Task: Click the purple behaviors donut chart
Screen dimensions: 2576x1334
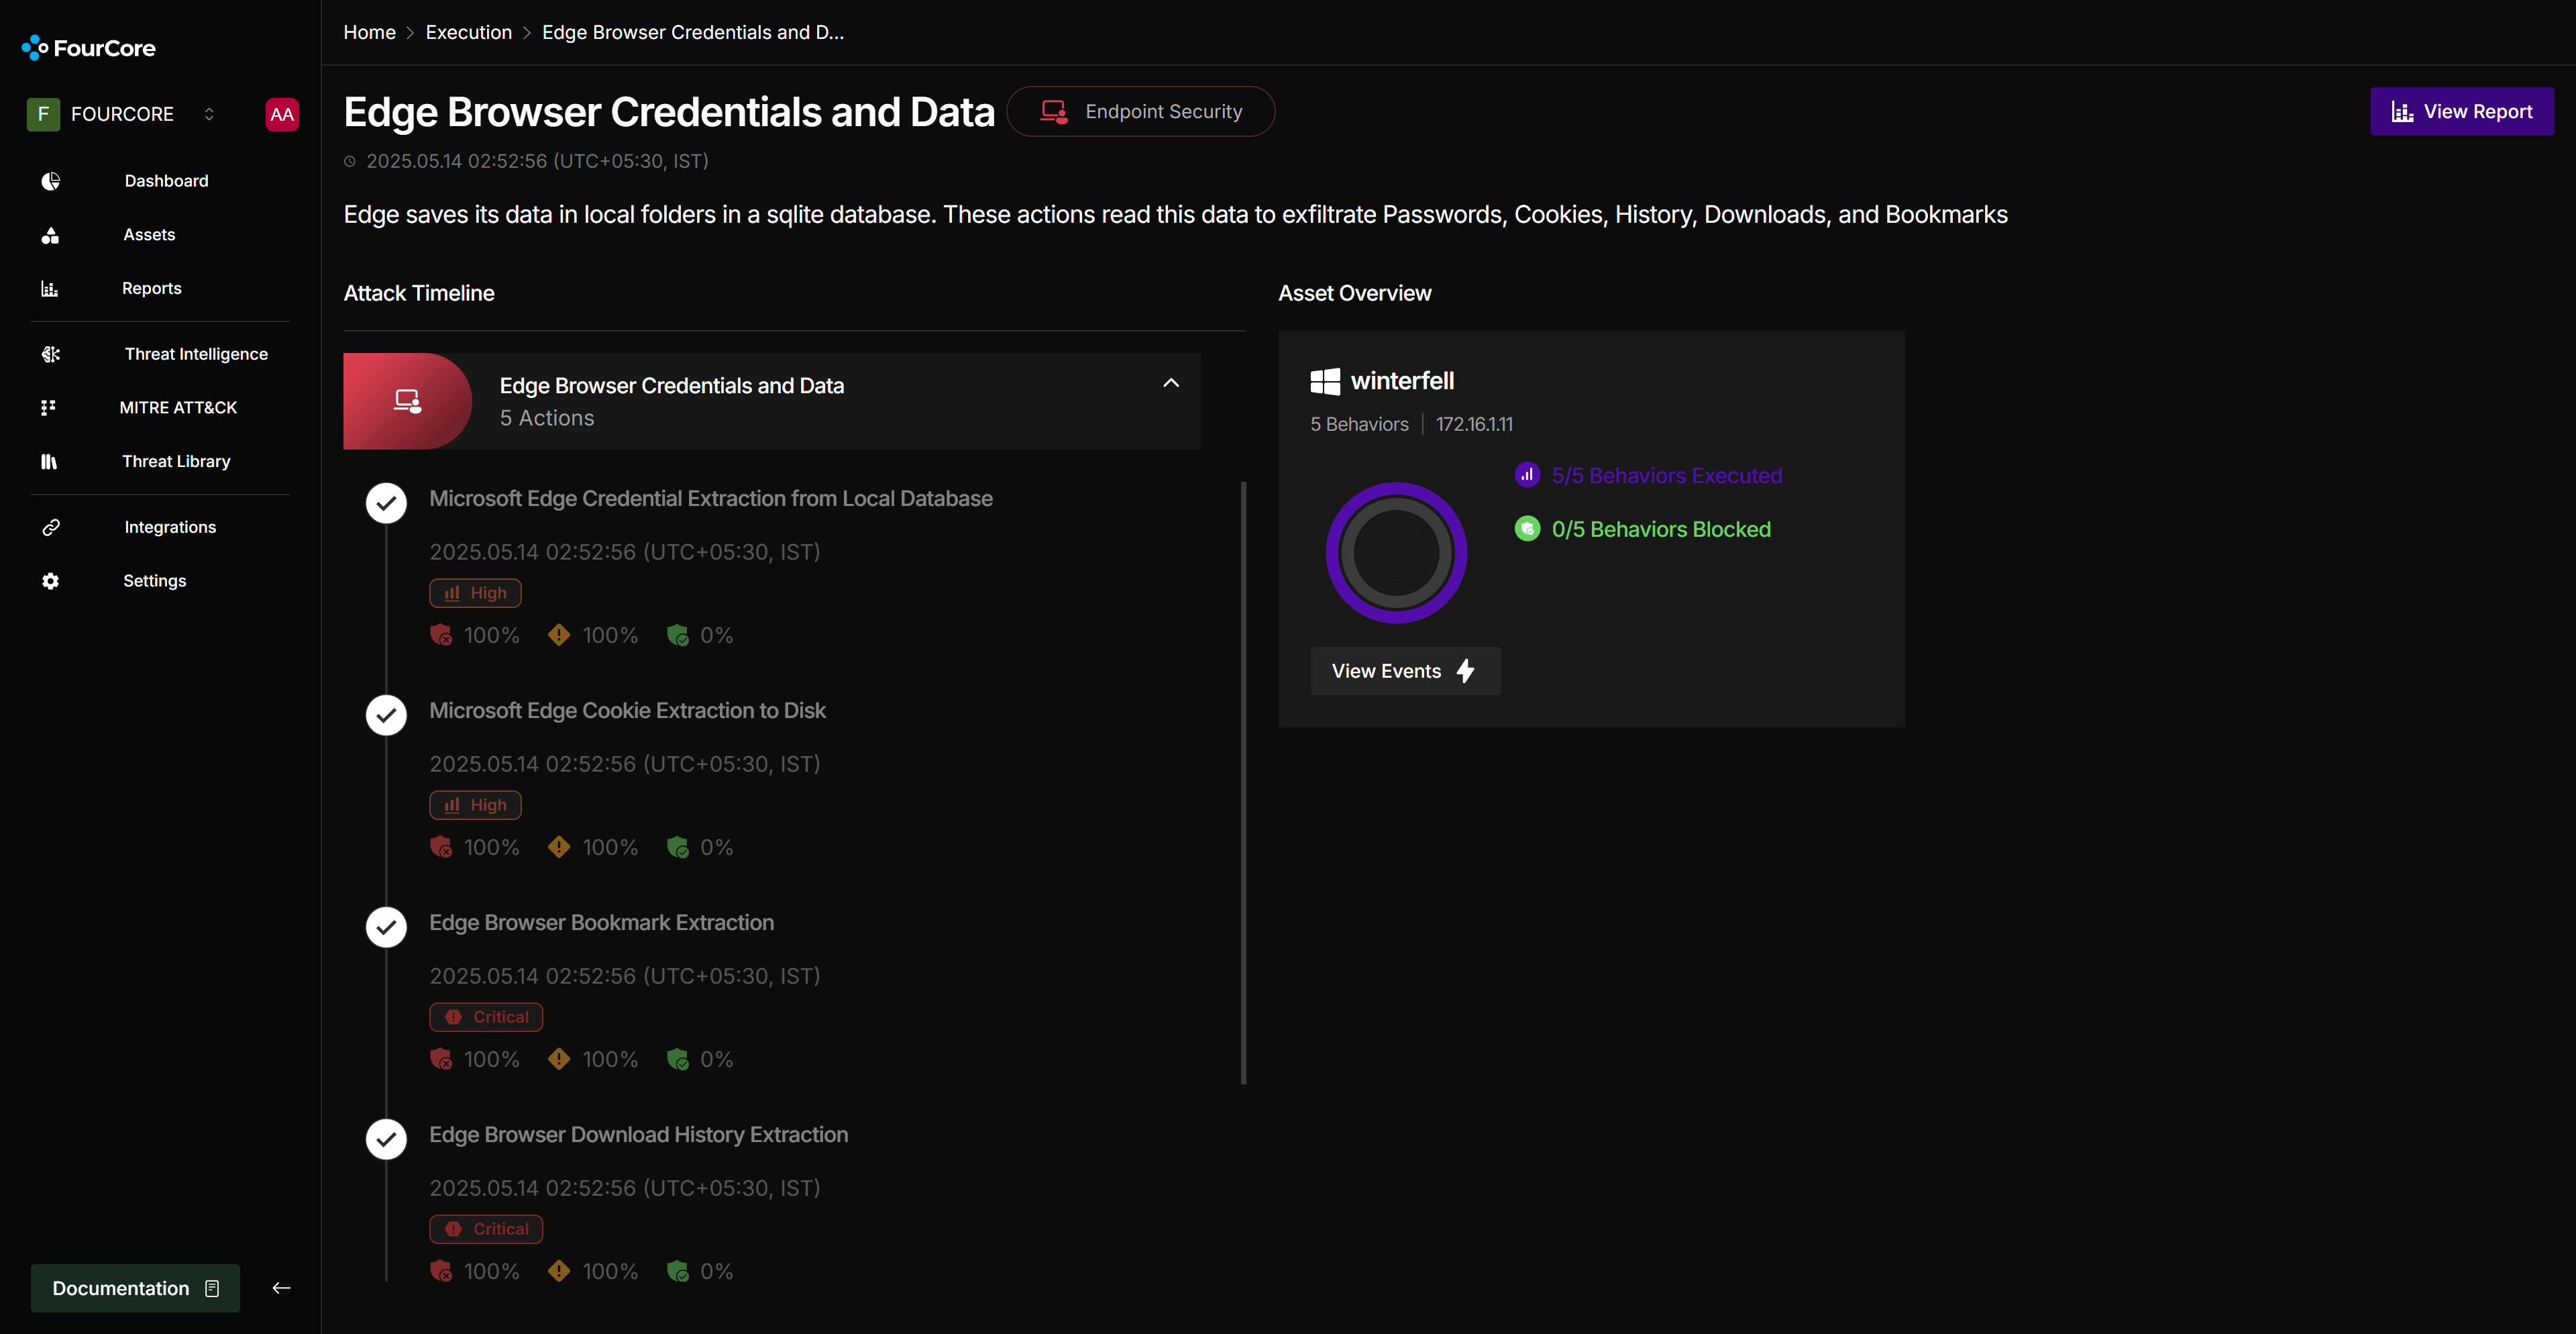Action: point(1396,553)
